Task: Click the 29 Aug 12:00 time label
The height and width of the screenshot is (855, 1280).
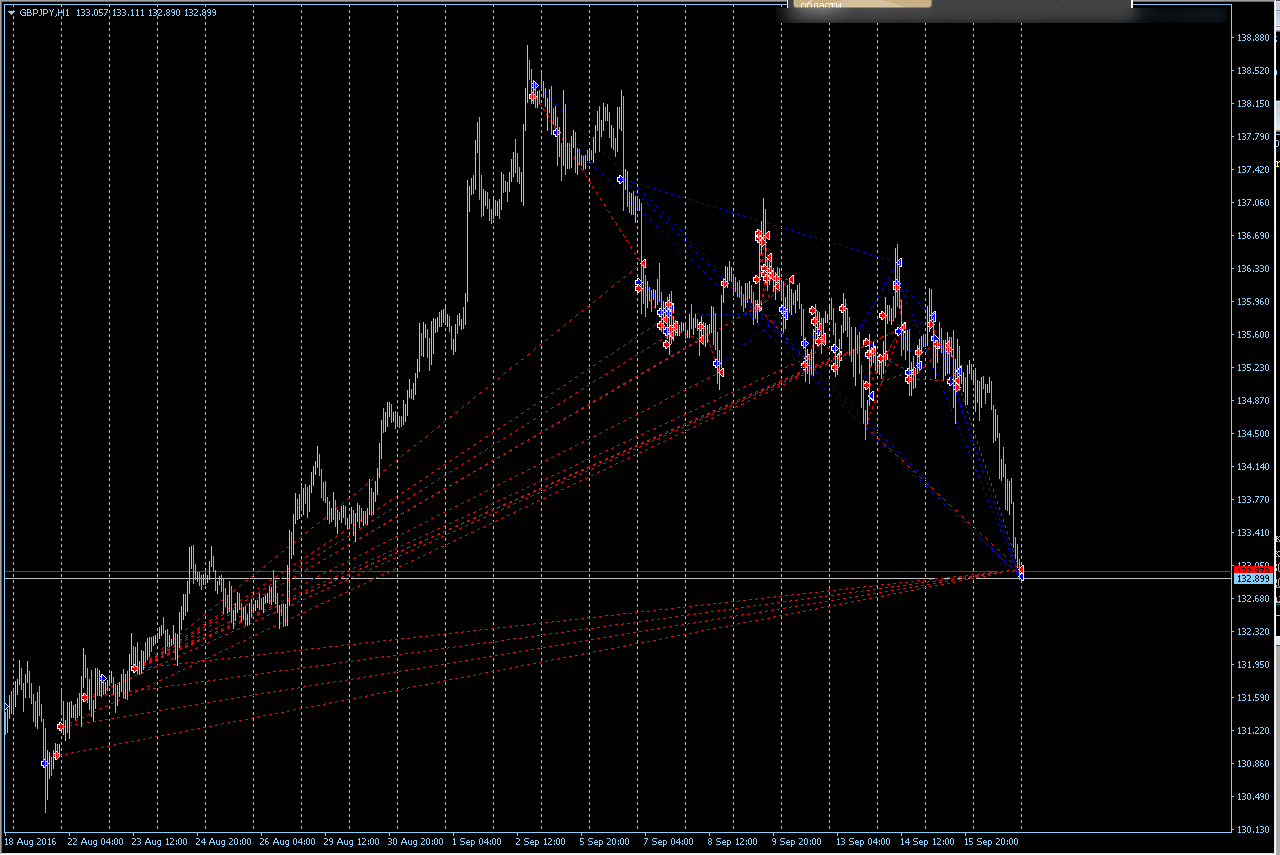Action: (x=351, y=842)
